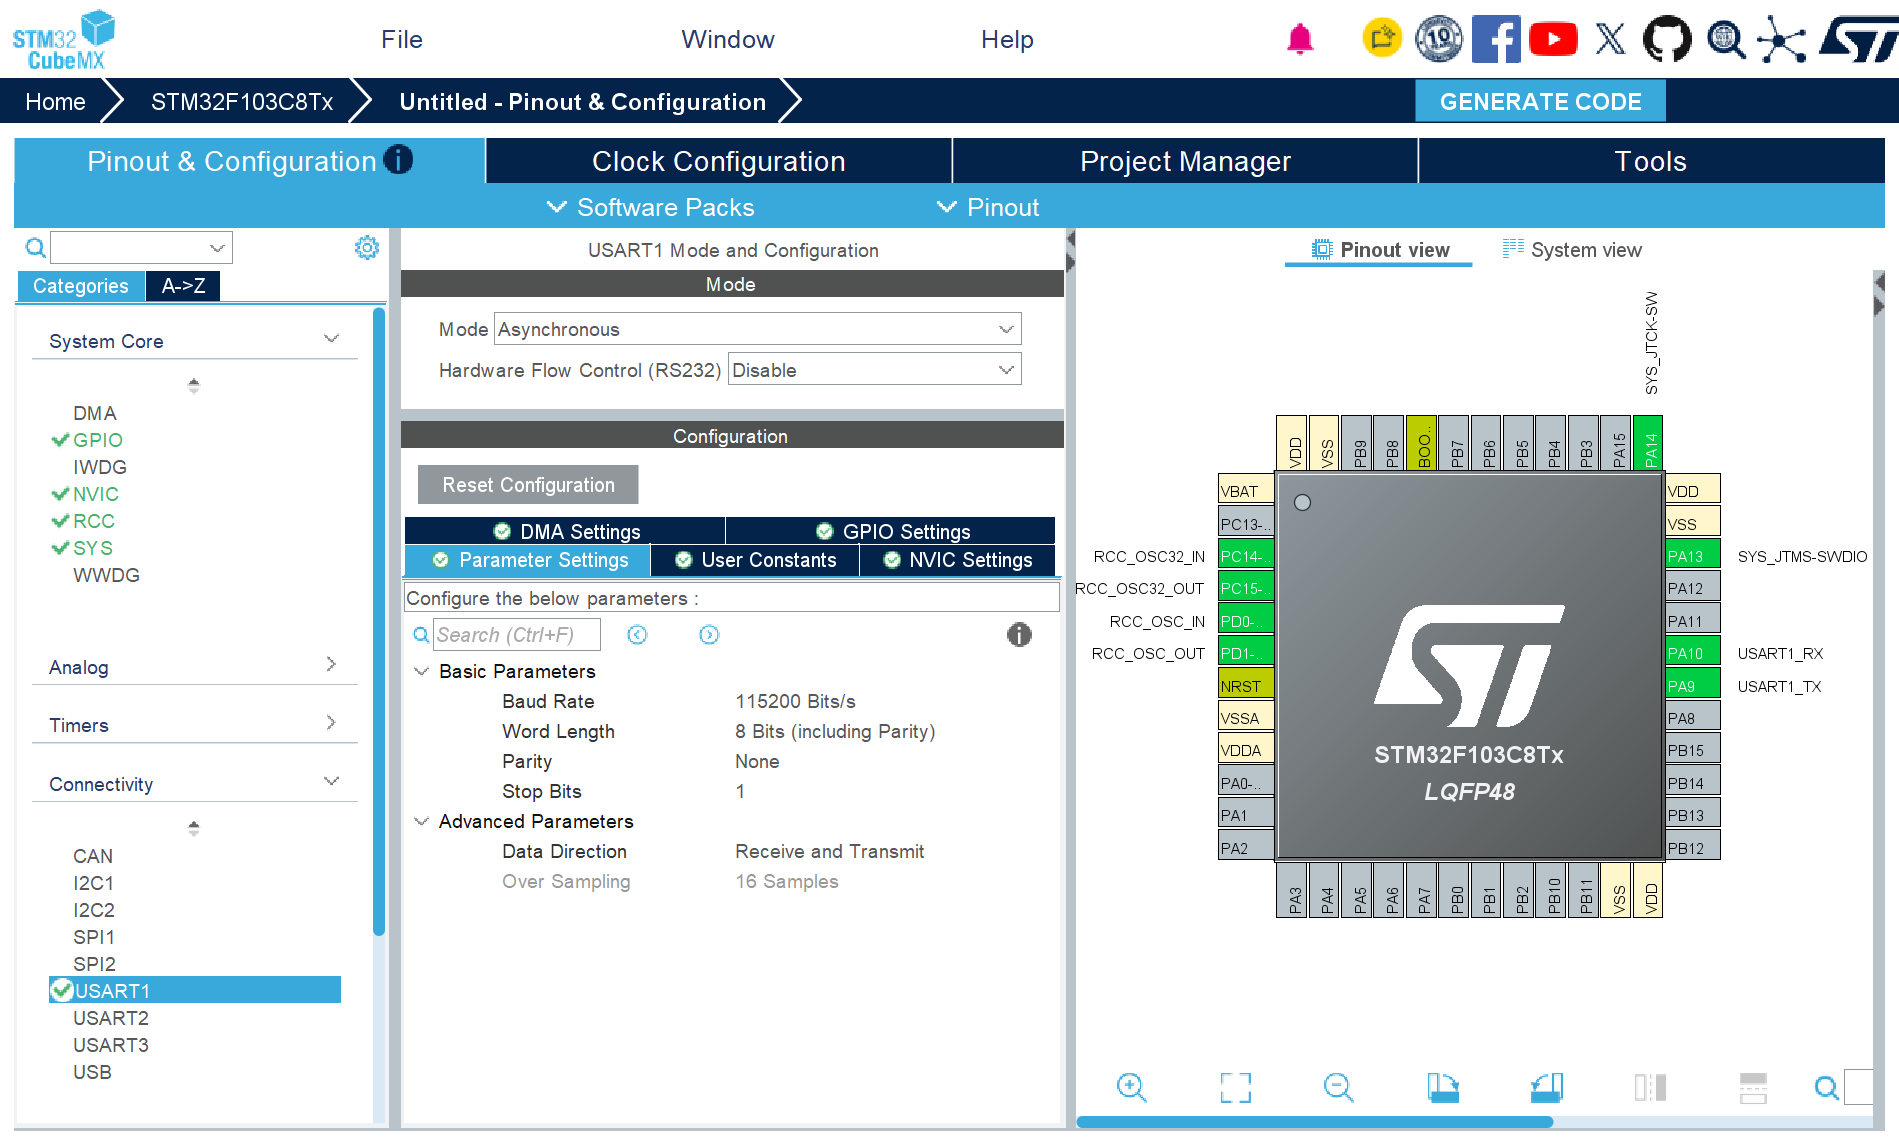This screenshot has height=1145, width=1899.
Task: Select pin PB12 on the chip
Action: [x=1692, y=847]
